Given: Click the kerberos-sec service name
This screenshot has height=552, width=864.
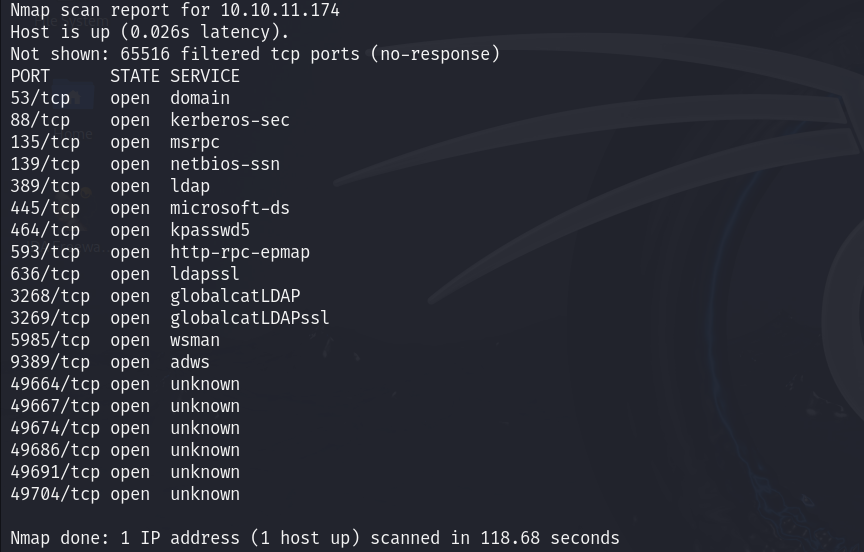Looking at the screenshot, I should click(x=230, y=120).
